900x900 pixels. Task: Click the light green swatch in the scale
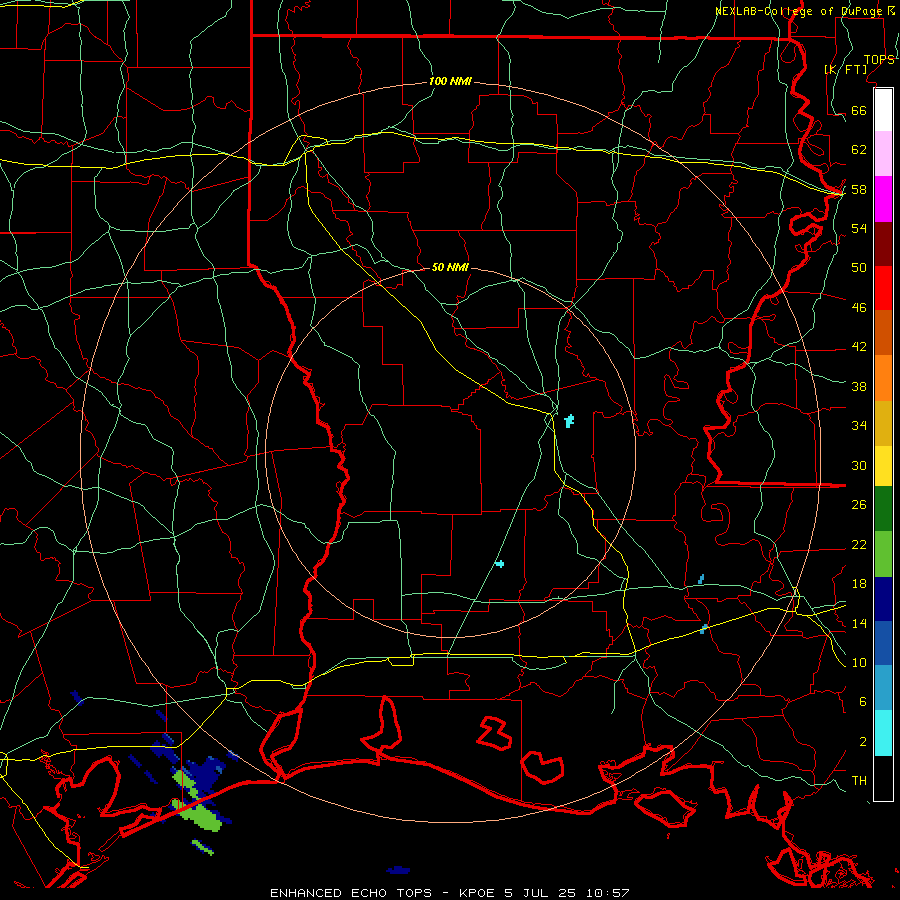point(883,554)
